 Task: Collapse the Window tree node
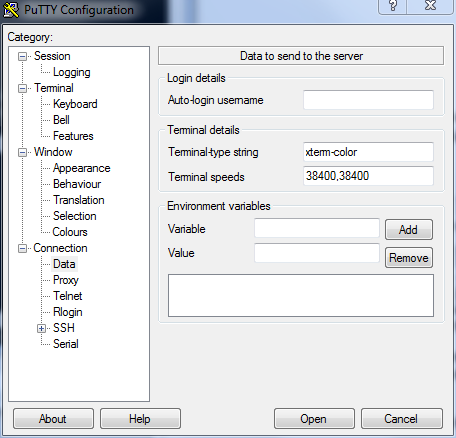coord(22,152)
